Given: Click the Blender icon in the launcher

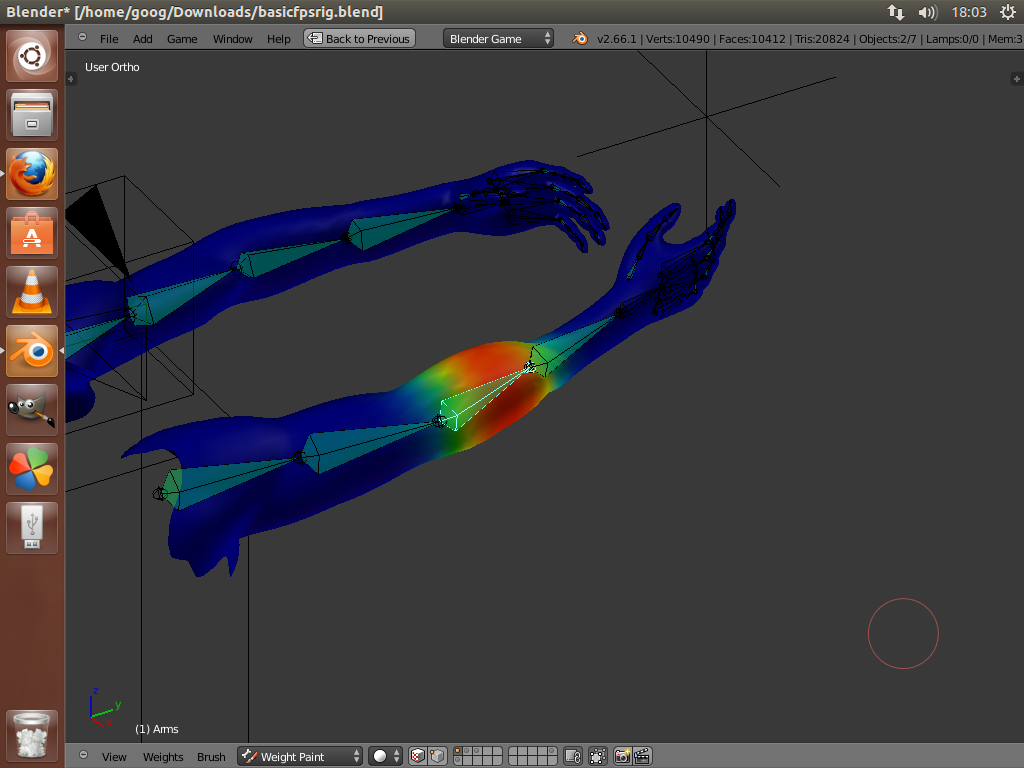Looking at the screenshot, I should (x=32, y=351).
